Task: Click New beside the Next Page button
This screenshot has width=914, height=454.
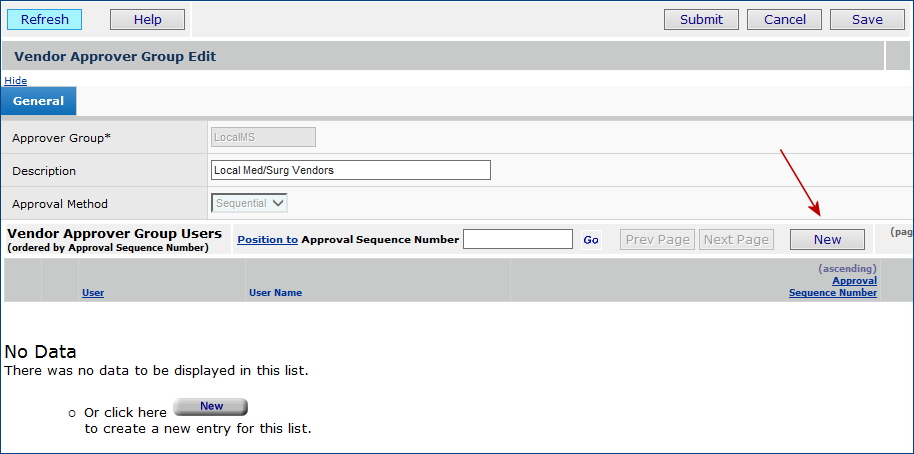Action: point(827,239)
